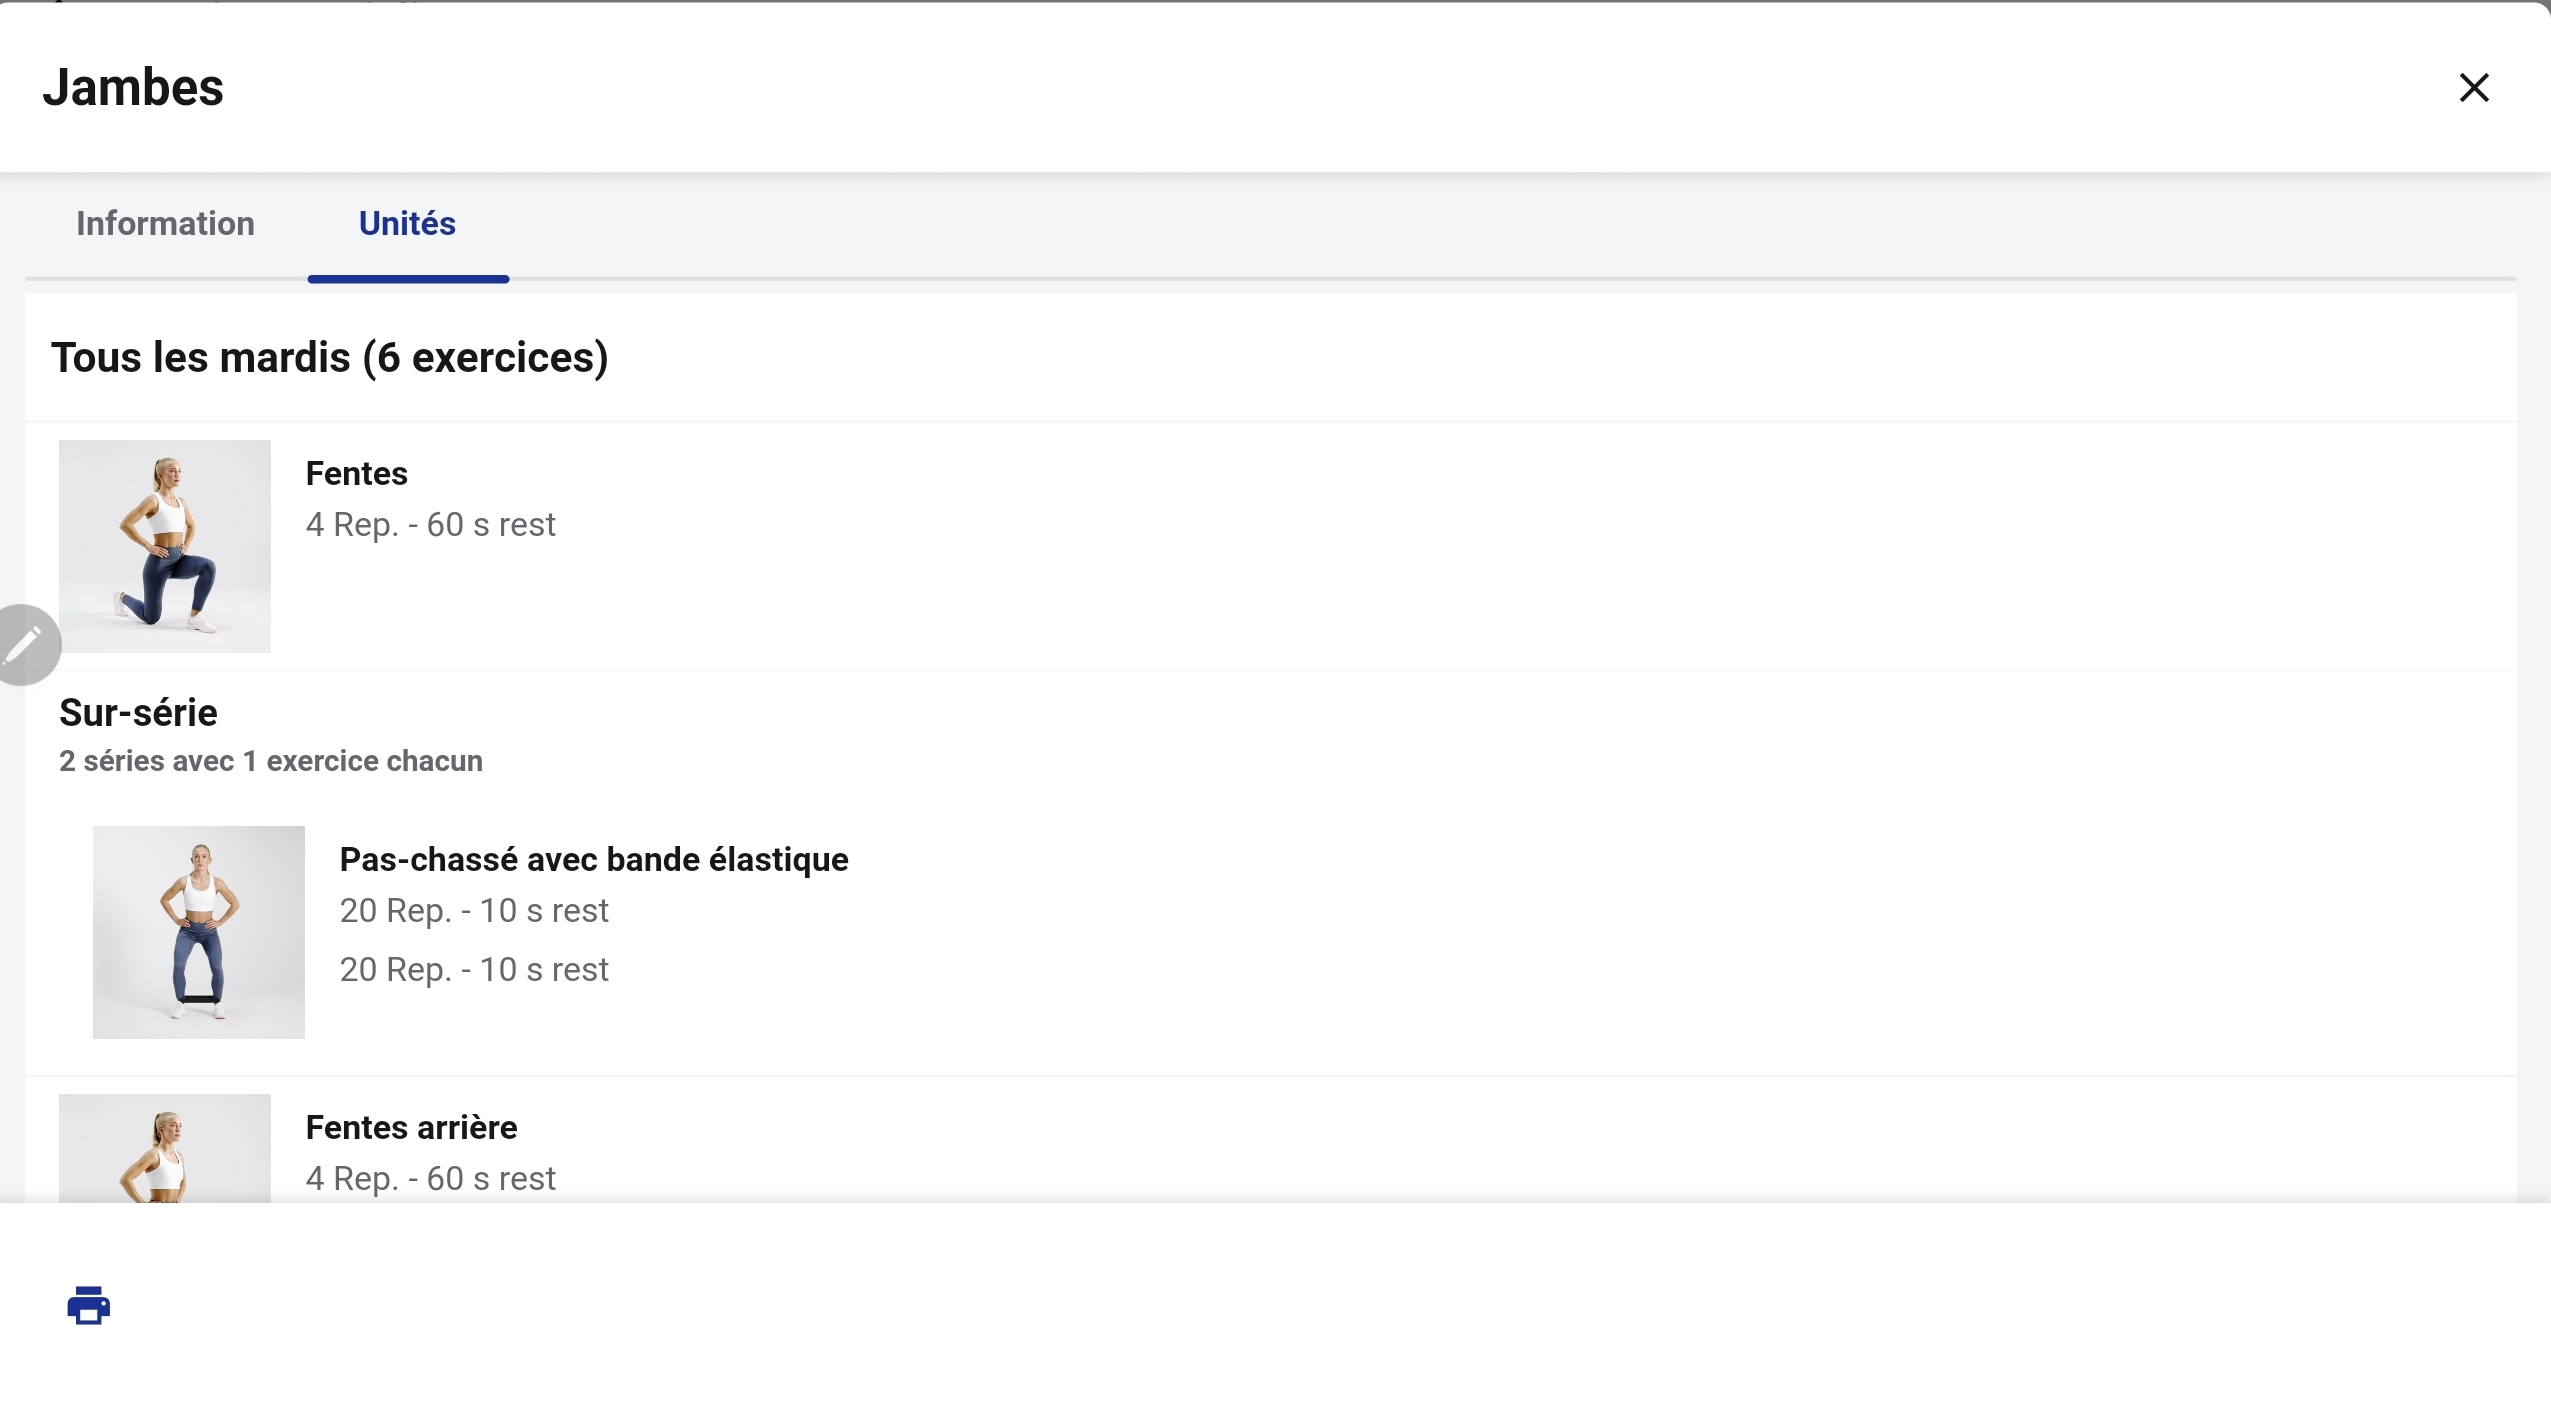Click the Jambes dialog title
This screenshot has height=1403, width=2551.
pos(133,88)
